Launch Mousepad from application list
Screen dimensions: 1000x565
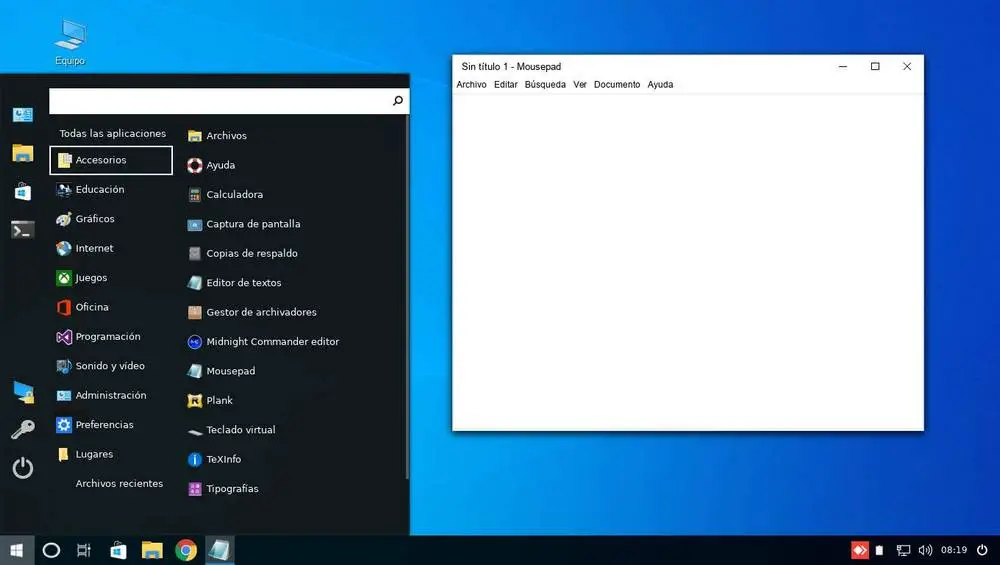pyautogui.click(x=221, y=371)
